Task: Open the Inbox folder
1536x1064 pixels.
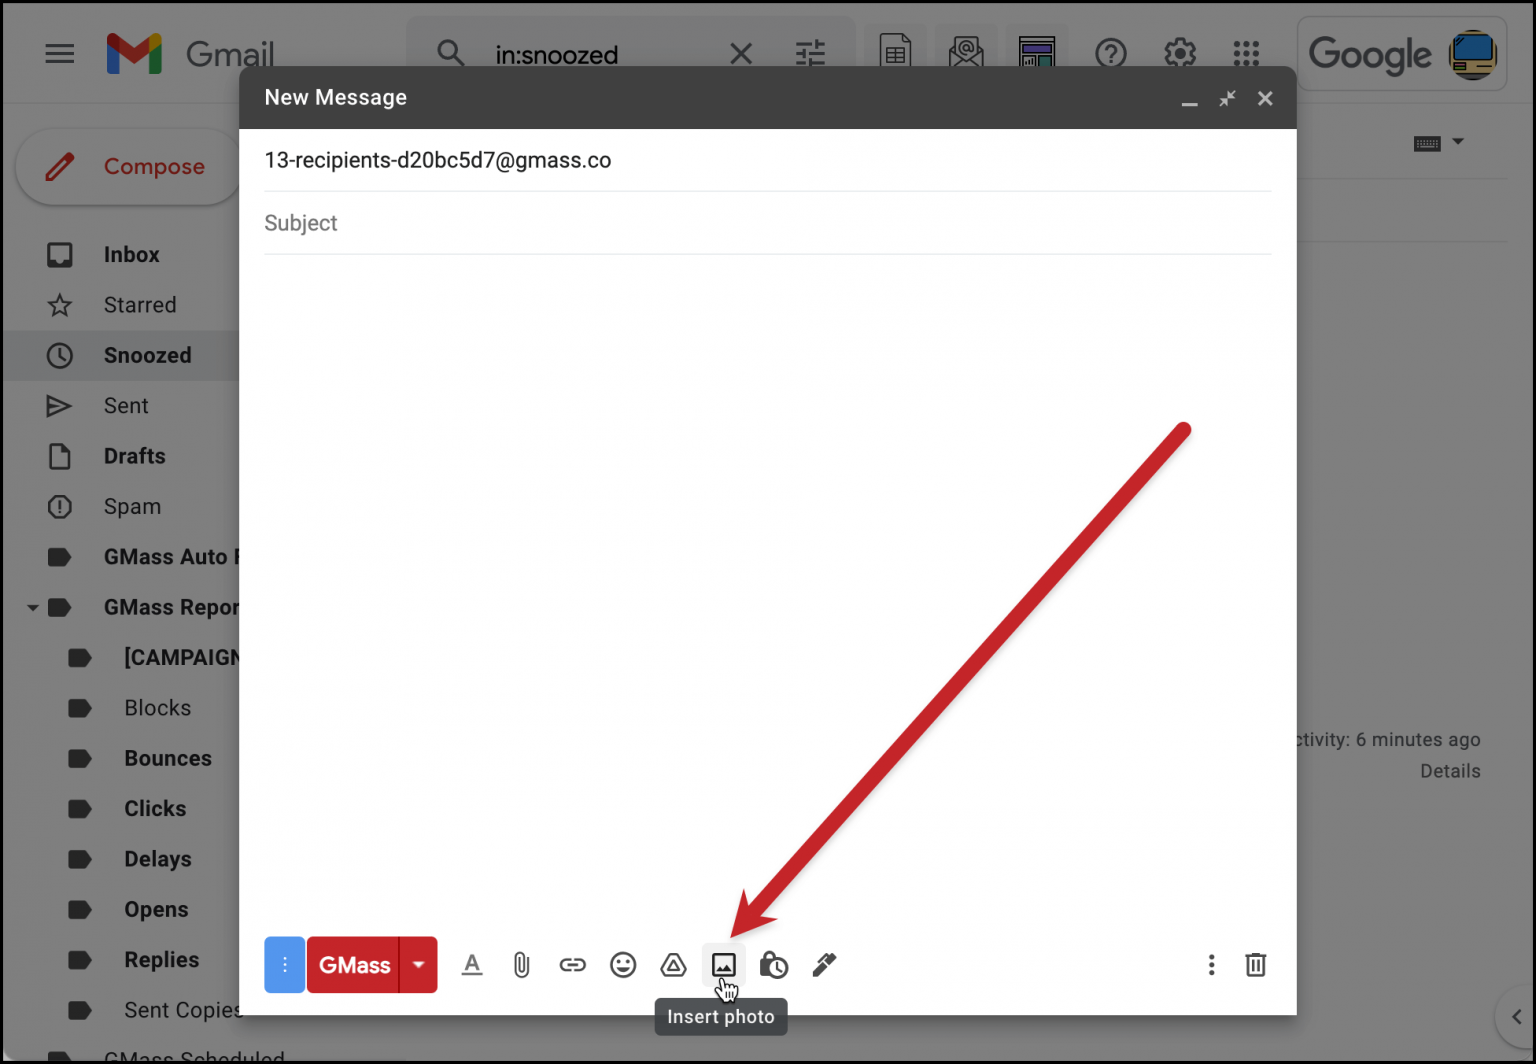Action: [131, 255]
